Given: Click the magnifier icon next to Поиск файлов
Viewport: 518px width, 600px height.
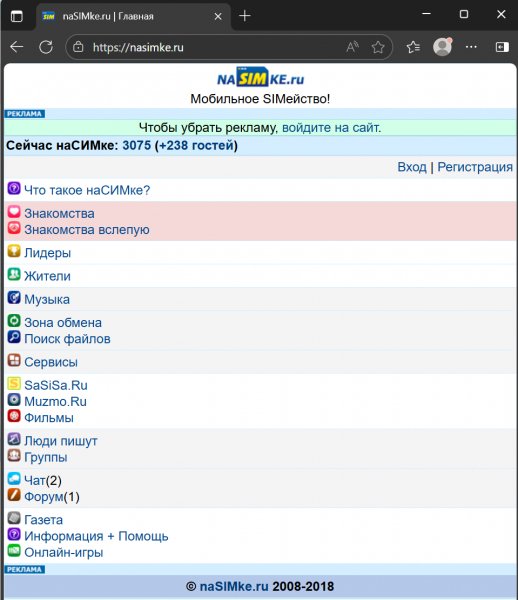Looking at the screenshot, I should click(x=14, y=337).
